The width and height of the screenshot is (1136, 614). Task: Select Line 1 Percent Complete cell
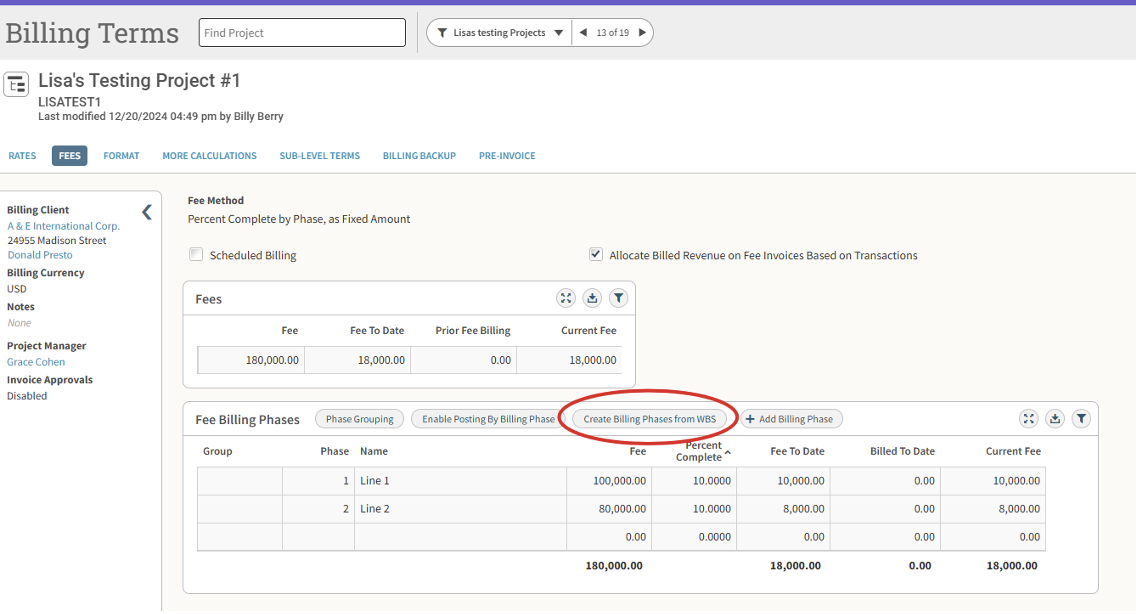(x=694, y=481)
